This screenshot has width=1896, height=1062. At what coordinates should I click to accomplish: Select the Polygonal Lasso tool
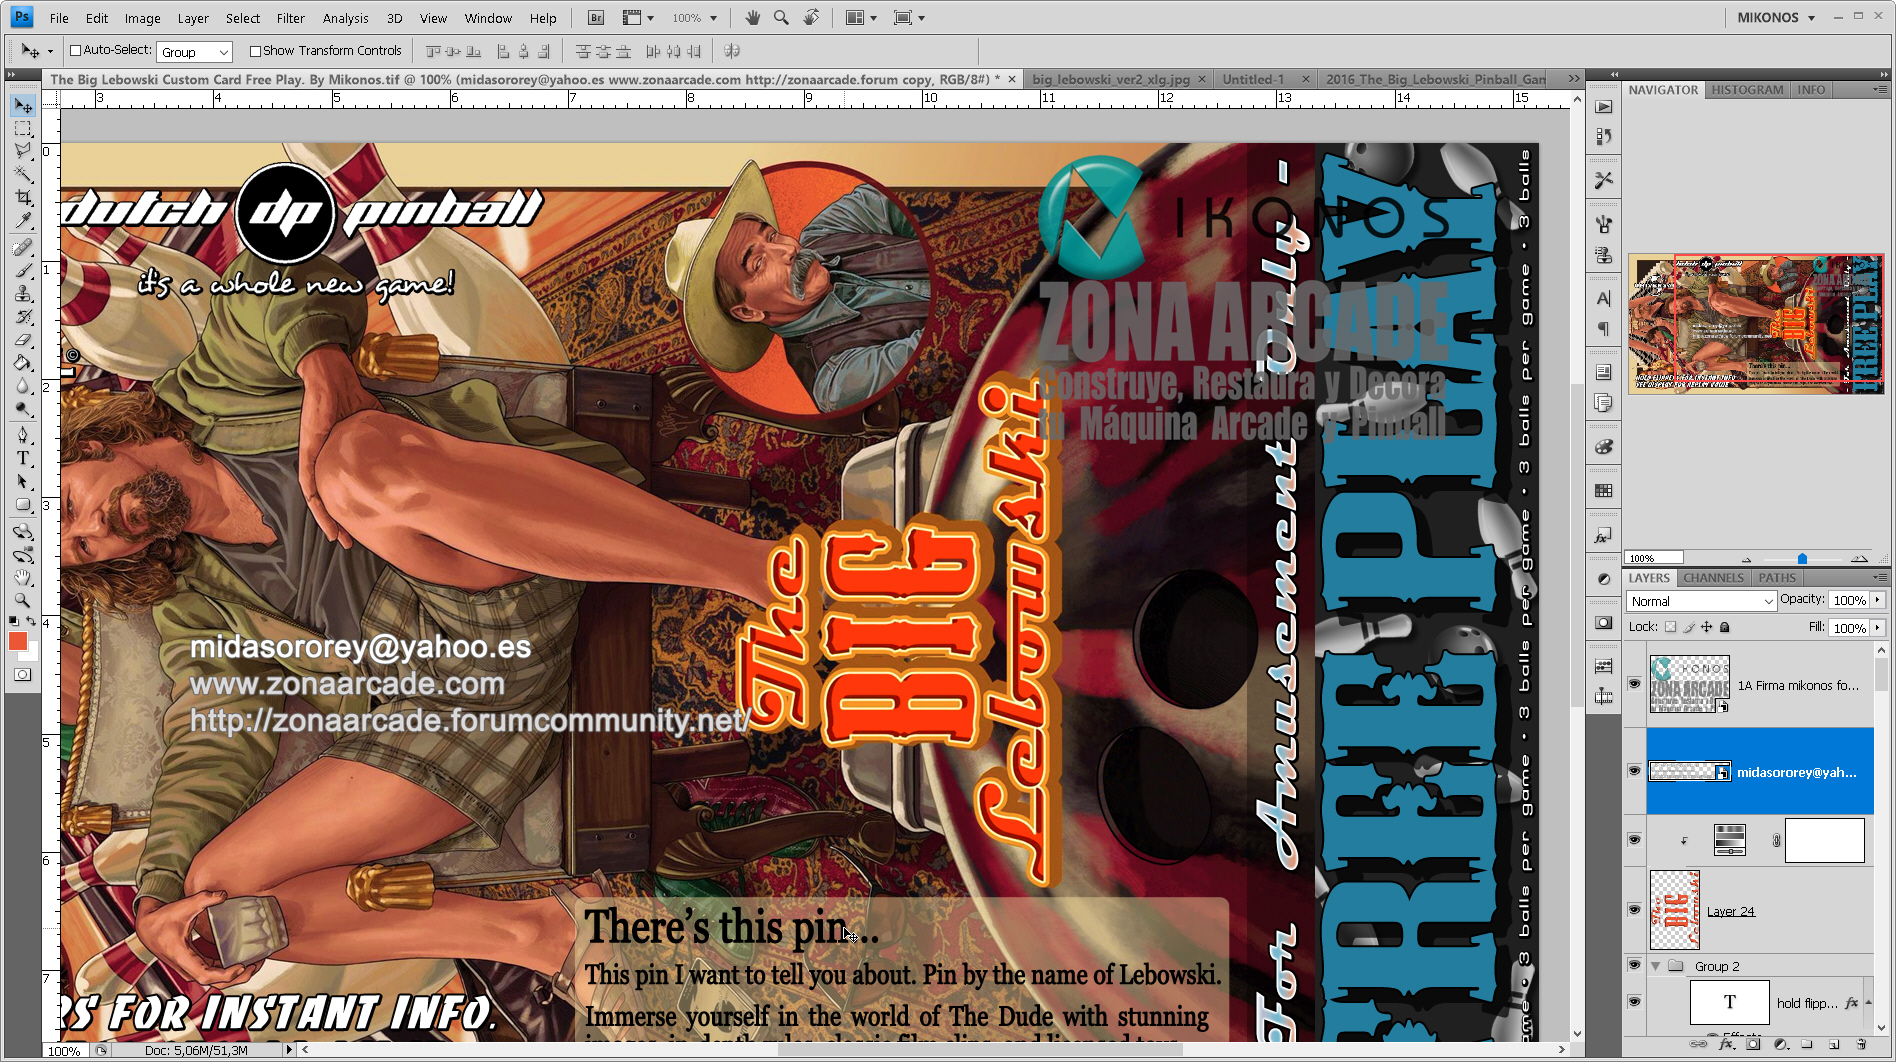point(23,151)
